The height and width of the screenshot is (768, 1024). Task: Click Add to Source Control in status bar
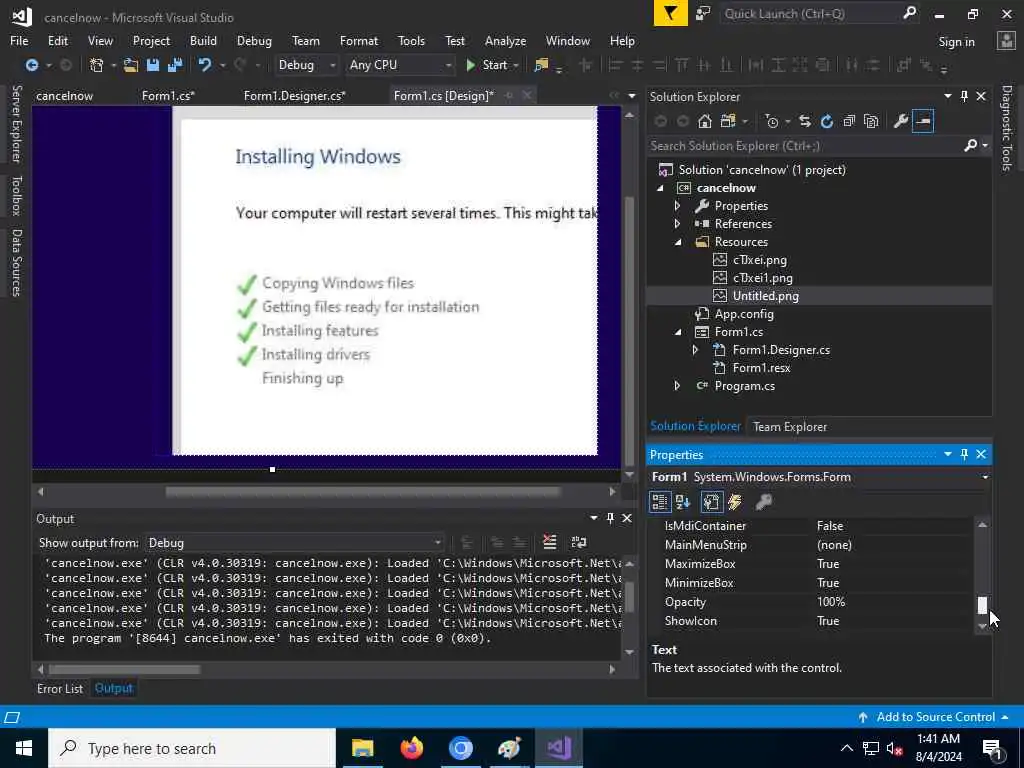(x=935, y=716)
